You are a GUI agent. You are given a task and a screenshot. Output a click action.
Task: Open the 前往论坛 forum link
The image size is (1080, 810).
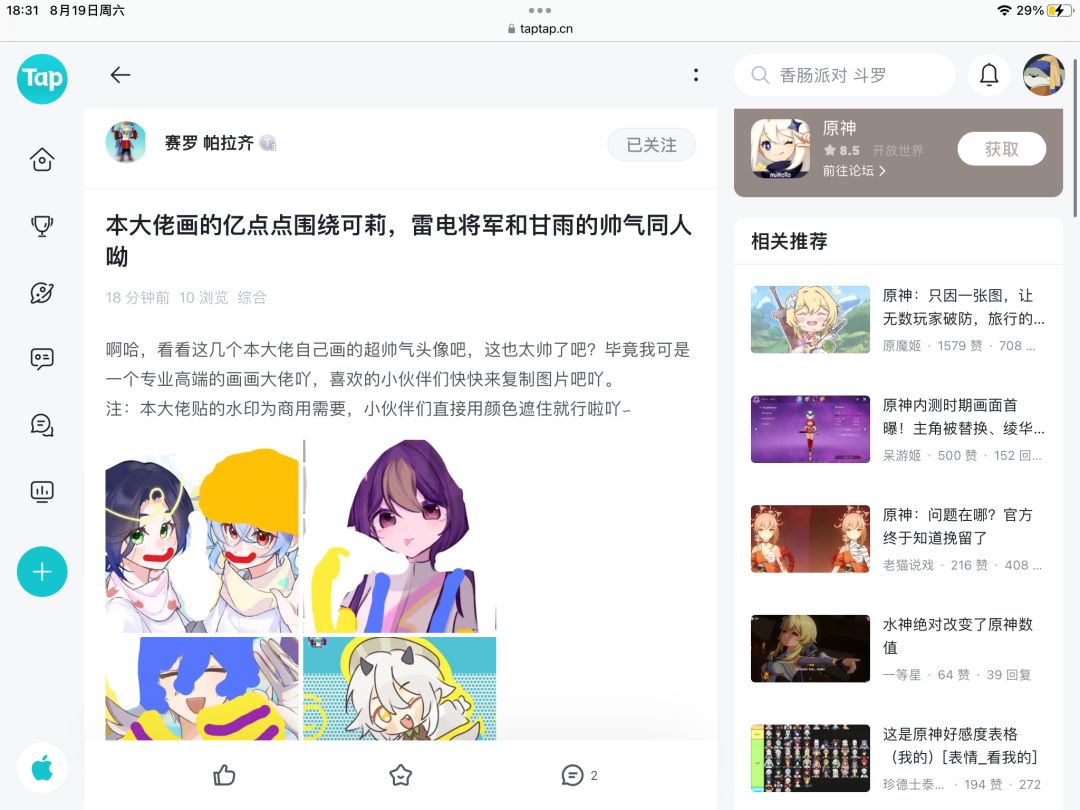(854, 170)
